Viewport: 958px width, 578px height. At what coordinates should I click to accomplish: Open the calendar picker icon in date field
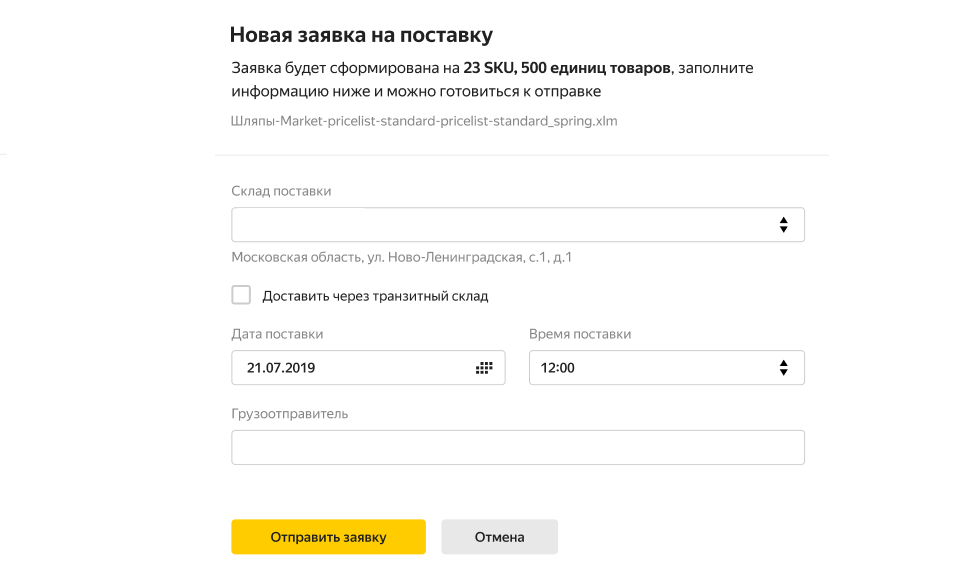pyautogui.click(x=484, y=368)
